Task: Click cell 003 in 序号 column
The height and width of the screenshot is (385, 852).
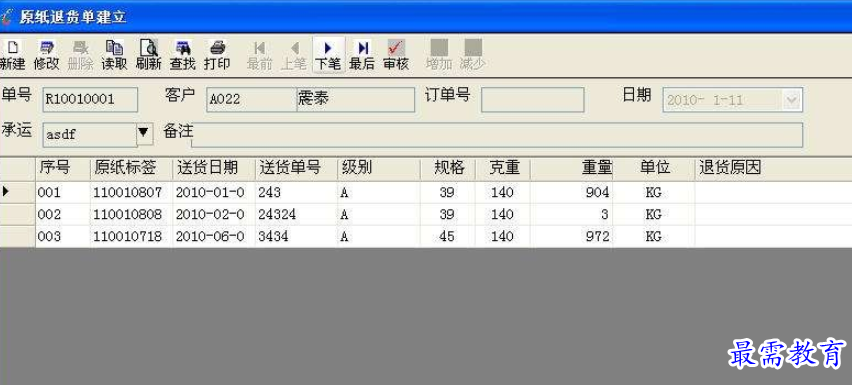Action: 64,237
